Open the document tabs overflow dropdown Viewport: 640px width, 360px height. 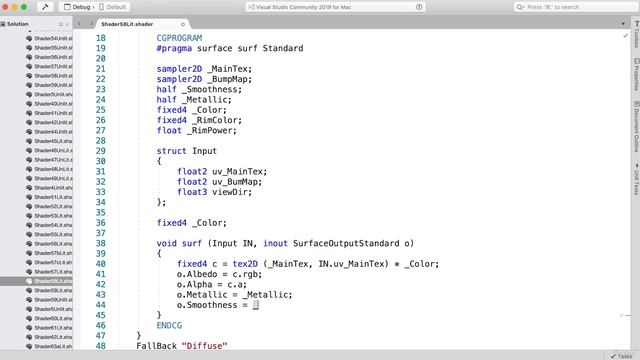pos(623,24)
